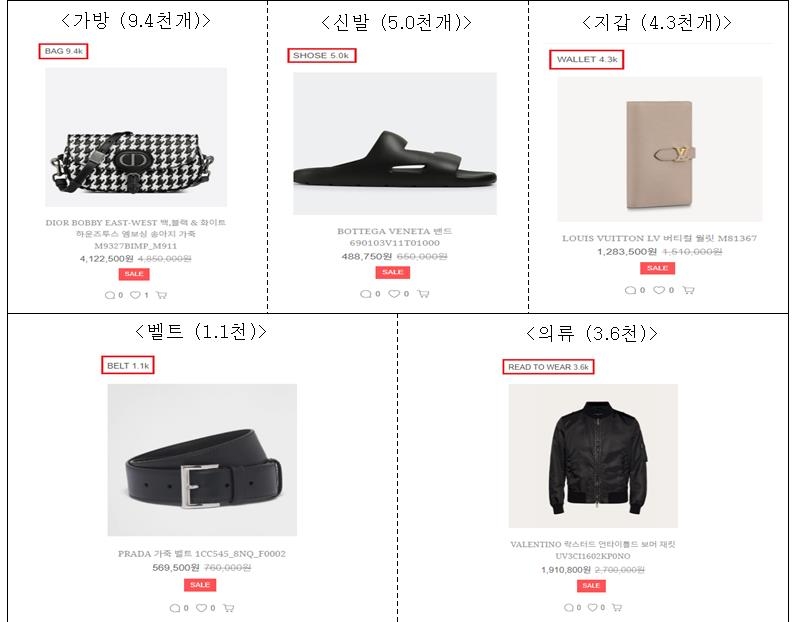
Task: Open the BAG 9.4k category
Action: pyautogui.click(x=63, y=52)
